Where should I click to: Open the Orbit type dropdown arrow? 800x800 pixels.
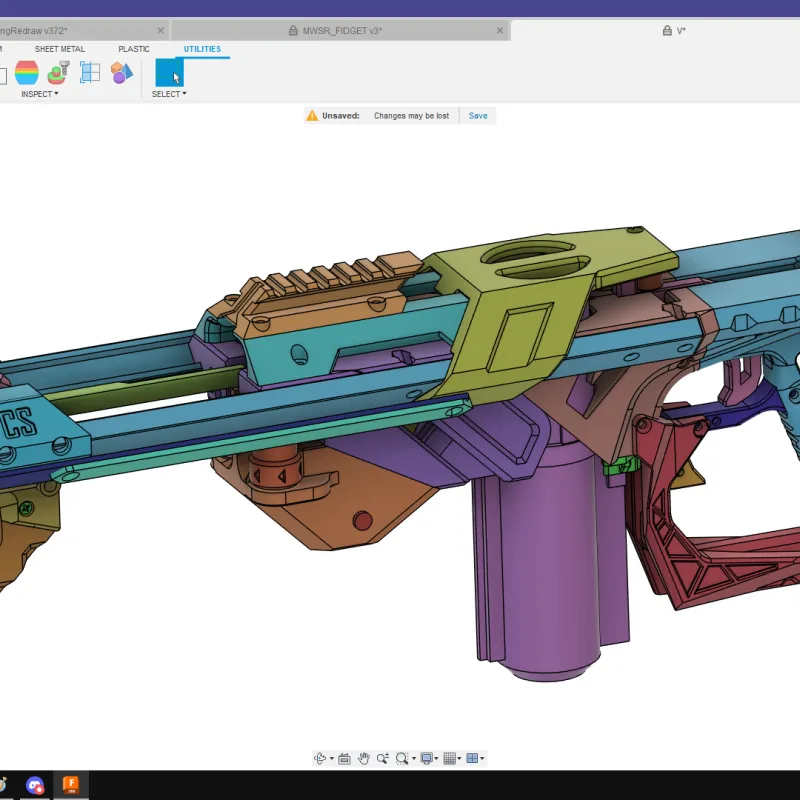(332, 759)
